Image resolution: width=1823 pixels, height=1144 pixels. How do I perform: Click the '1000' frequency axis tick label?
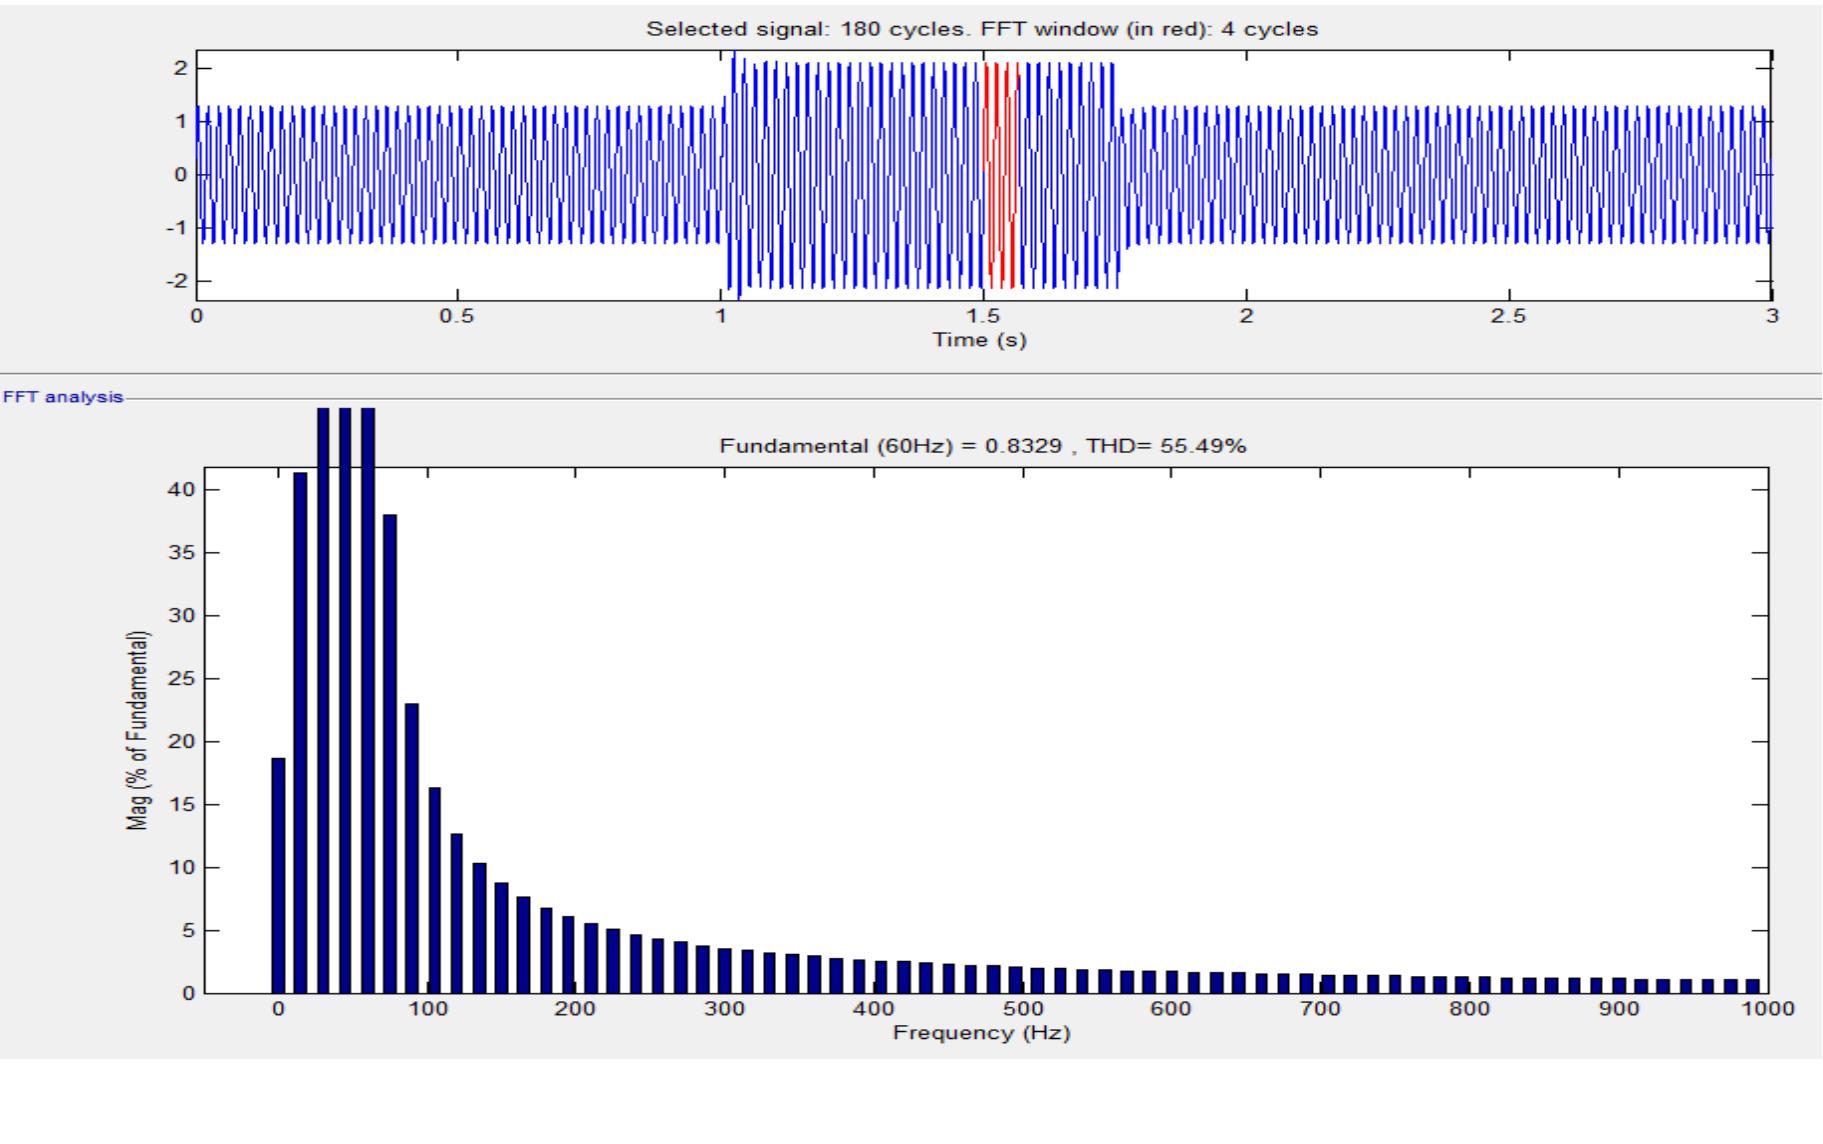pyautogui.click(x=1768, y=1010)
